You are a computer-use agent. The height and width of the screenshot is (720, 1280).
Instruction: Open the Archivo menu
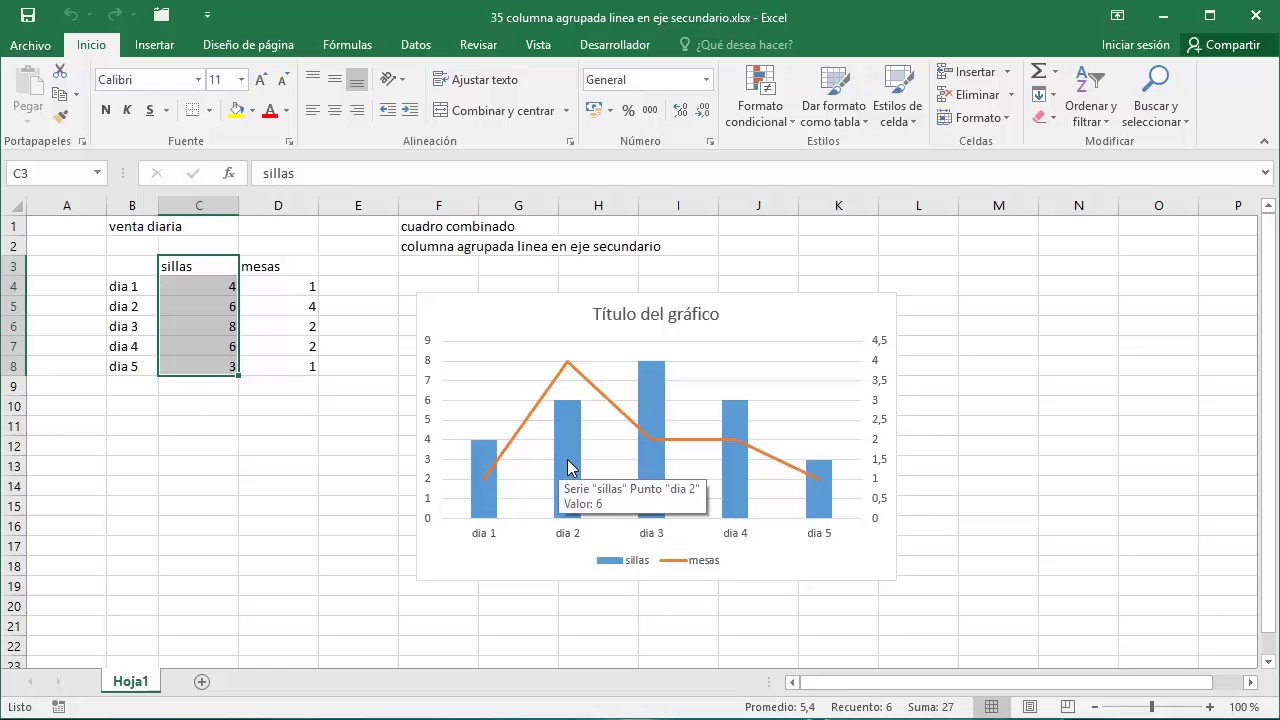coord(30,45)
